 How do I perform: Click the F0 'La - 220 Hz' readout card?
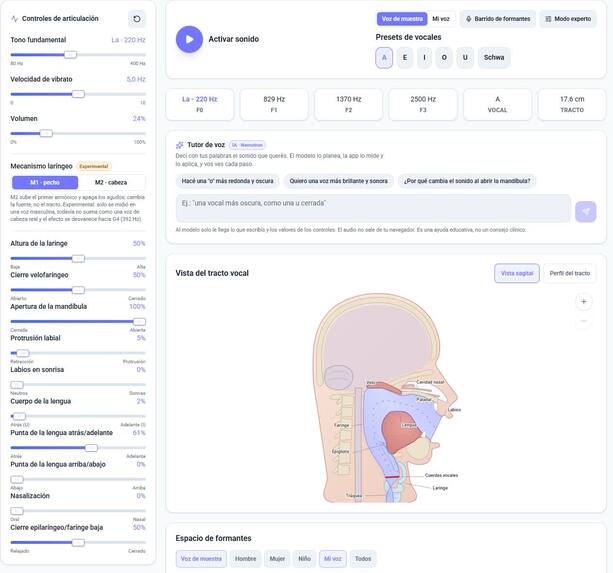[200, 104]
